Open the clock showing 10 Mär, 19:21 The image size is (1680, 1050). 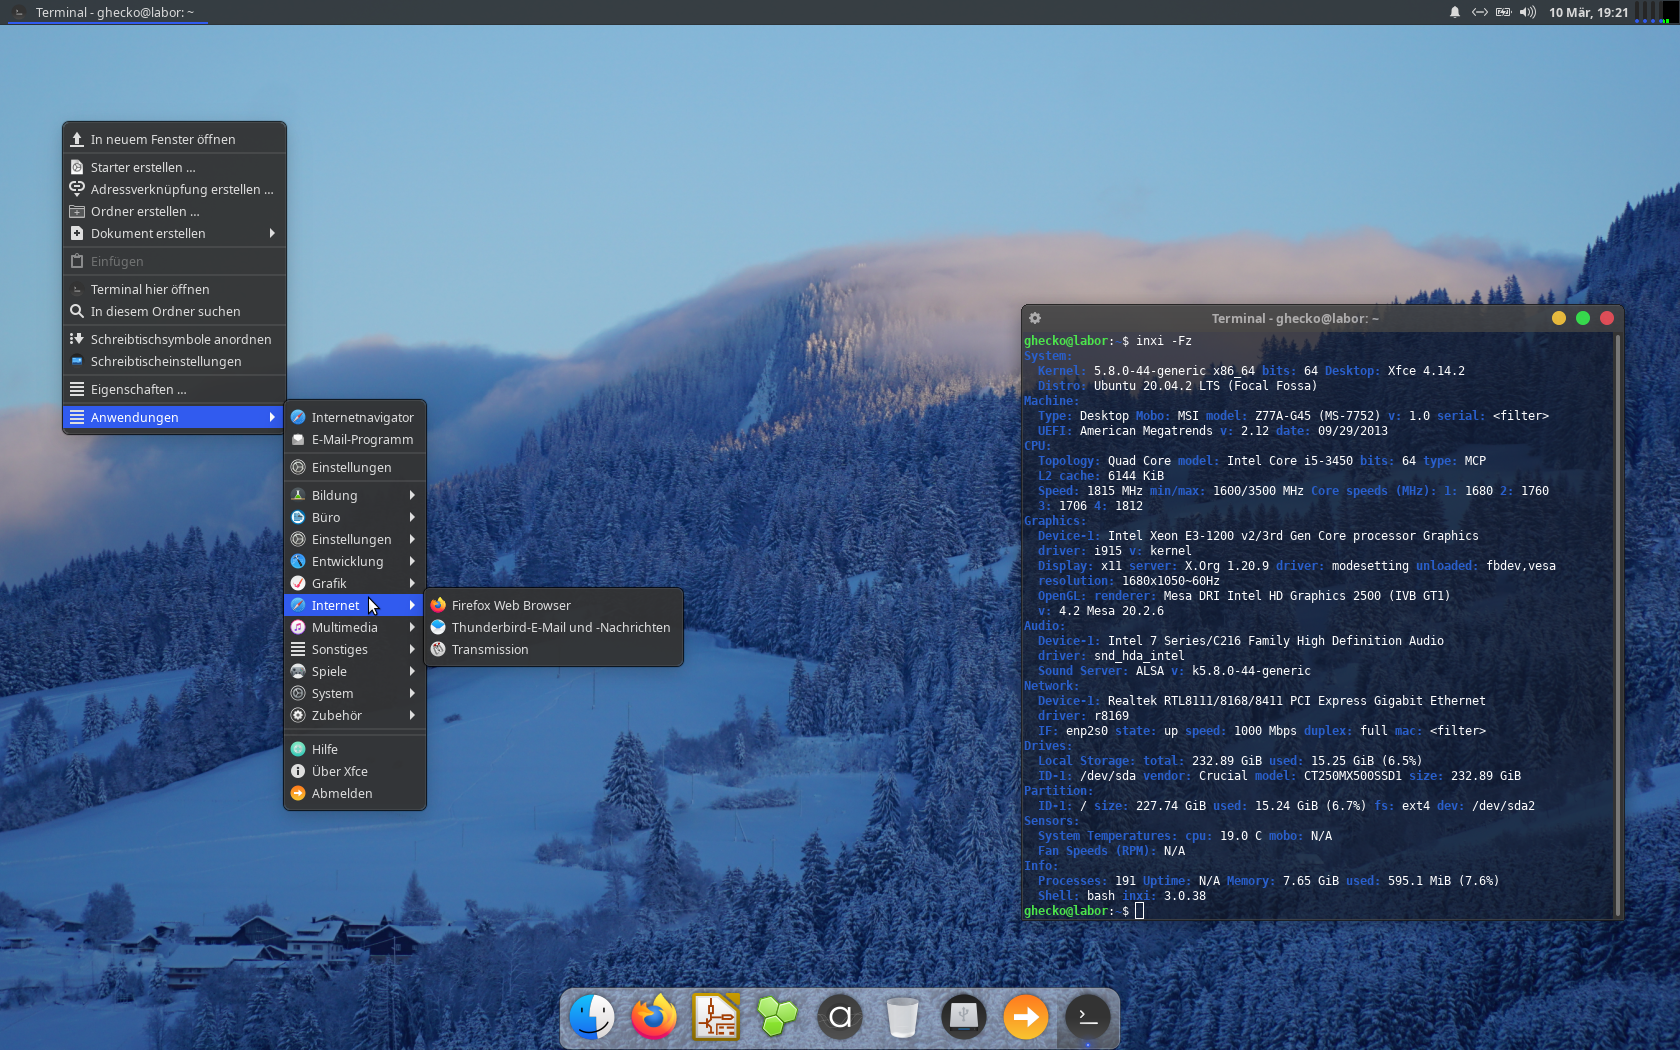tap(1588, 12)
